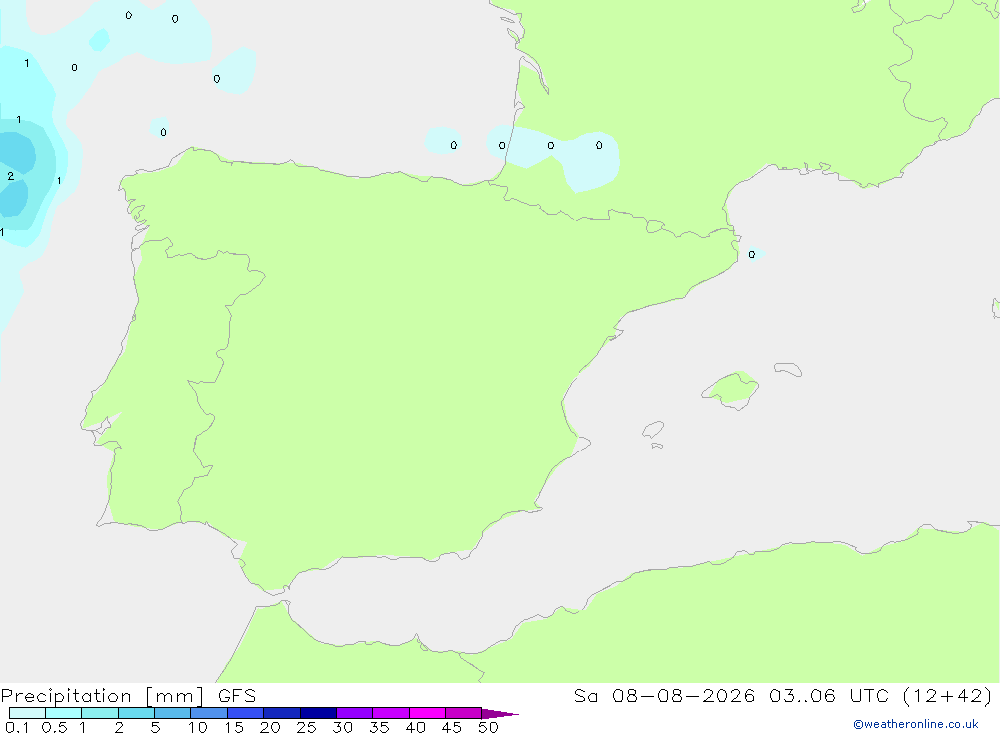Viewport: 1000px width, 733px height.
Task: Click the 'Sa 08-08-2026' date text
Action: pos(664,695)
